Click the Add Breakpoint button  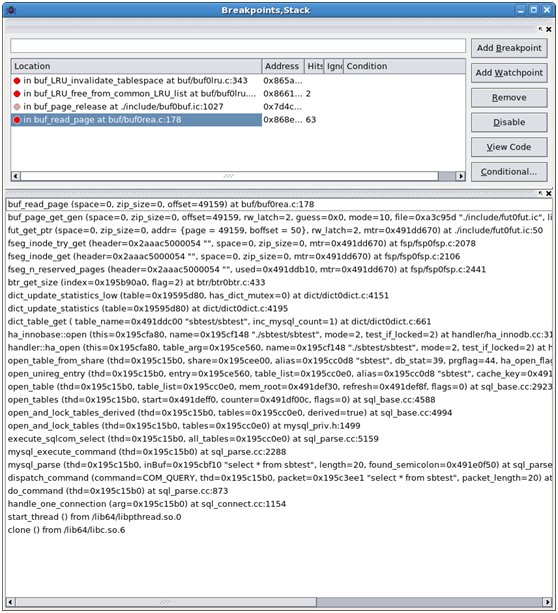(509, 48)
